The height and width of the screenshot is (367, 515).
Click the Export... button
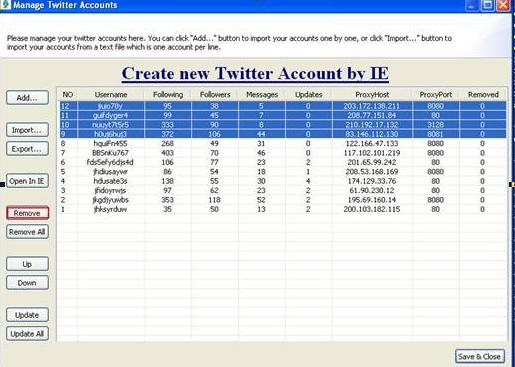click(x=27, y=149)
